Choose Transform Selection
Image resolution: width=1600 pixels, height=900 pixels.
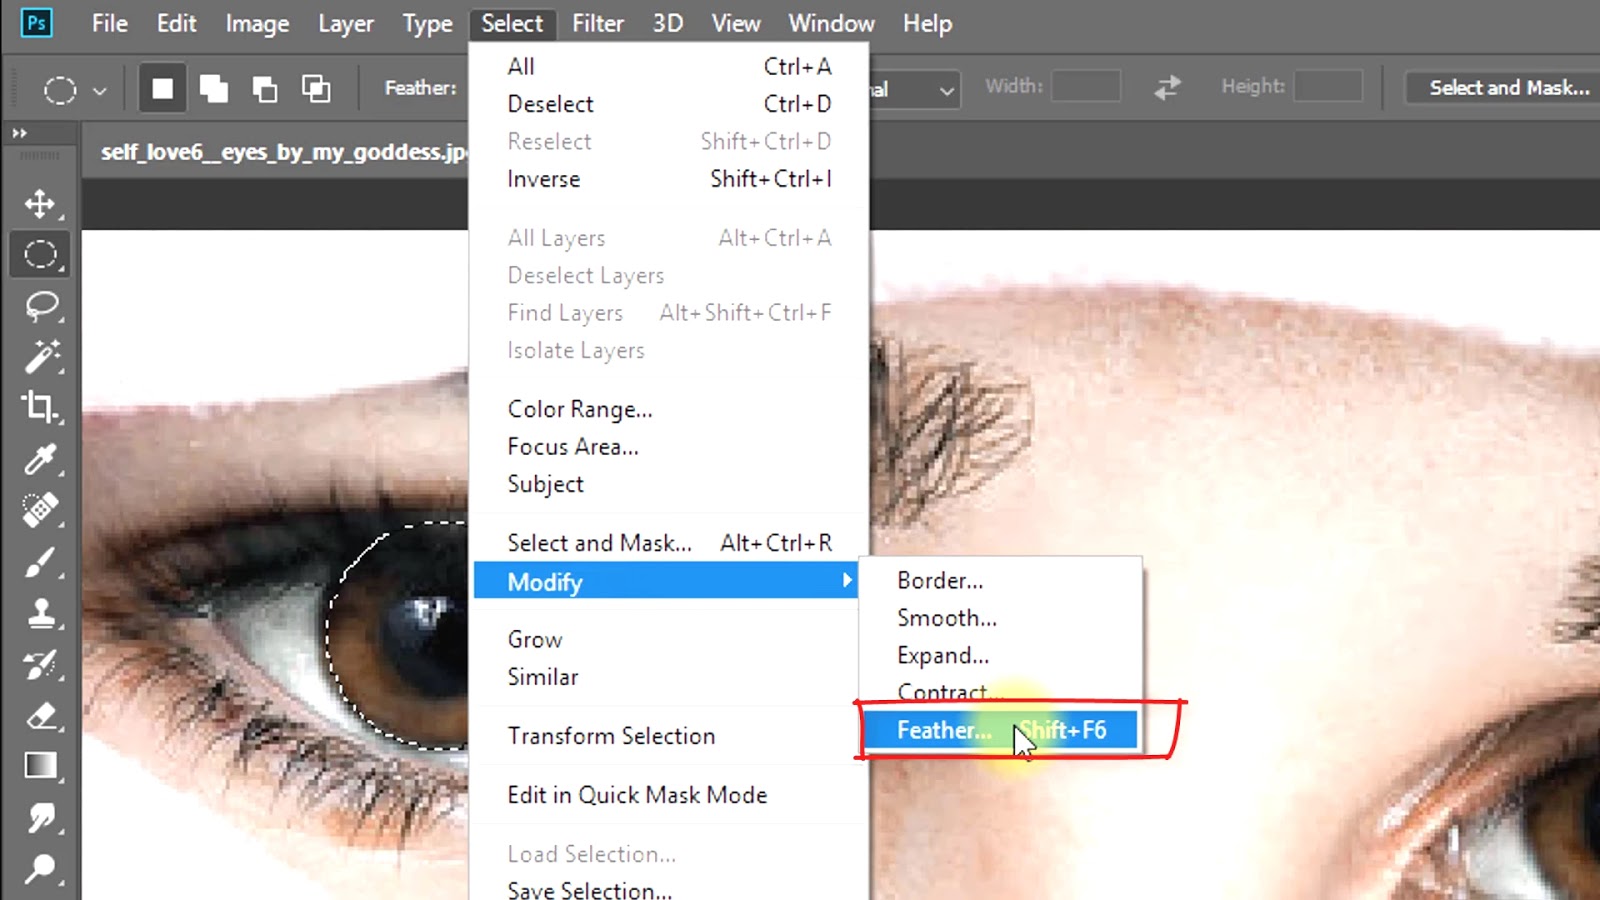[x=668, y=736]
